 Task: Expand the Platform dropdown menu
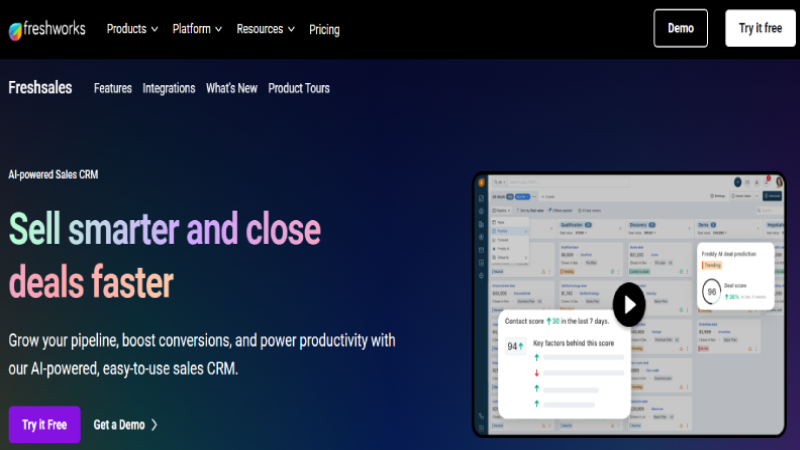[197, 29]
